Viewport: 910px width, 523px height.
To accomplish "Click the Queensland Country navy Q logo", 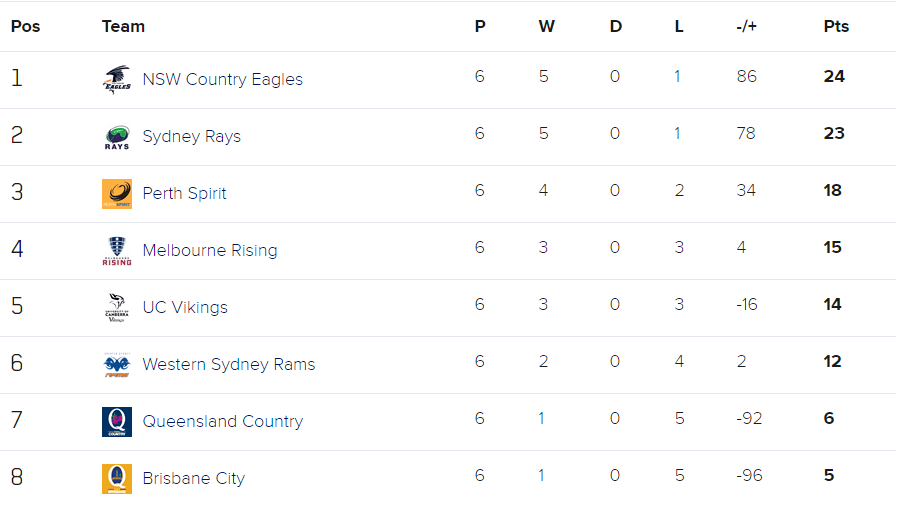I will [117, 422].
